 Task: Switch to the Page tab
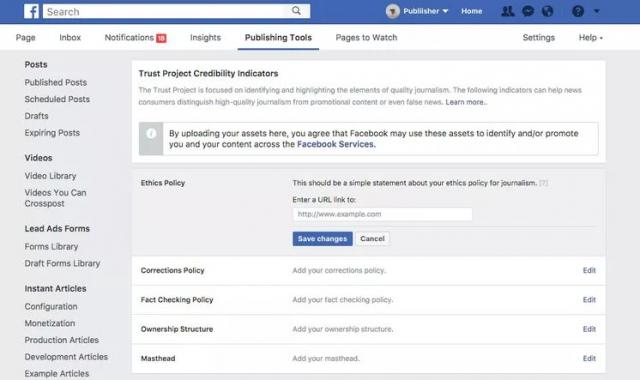(x=25, y=38)
